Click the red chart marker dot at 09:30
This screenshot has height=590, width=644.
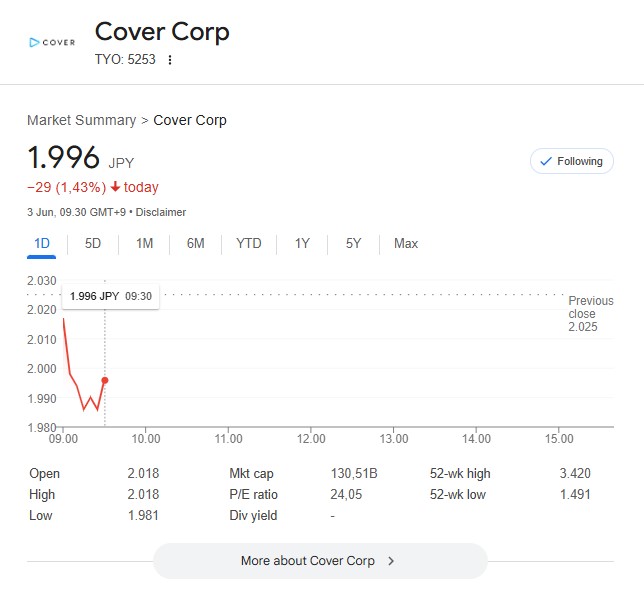click(x=105, y=381)
